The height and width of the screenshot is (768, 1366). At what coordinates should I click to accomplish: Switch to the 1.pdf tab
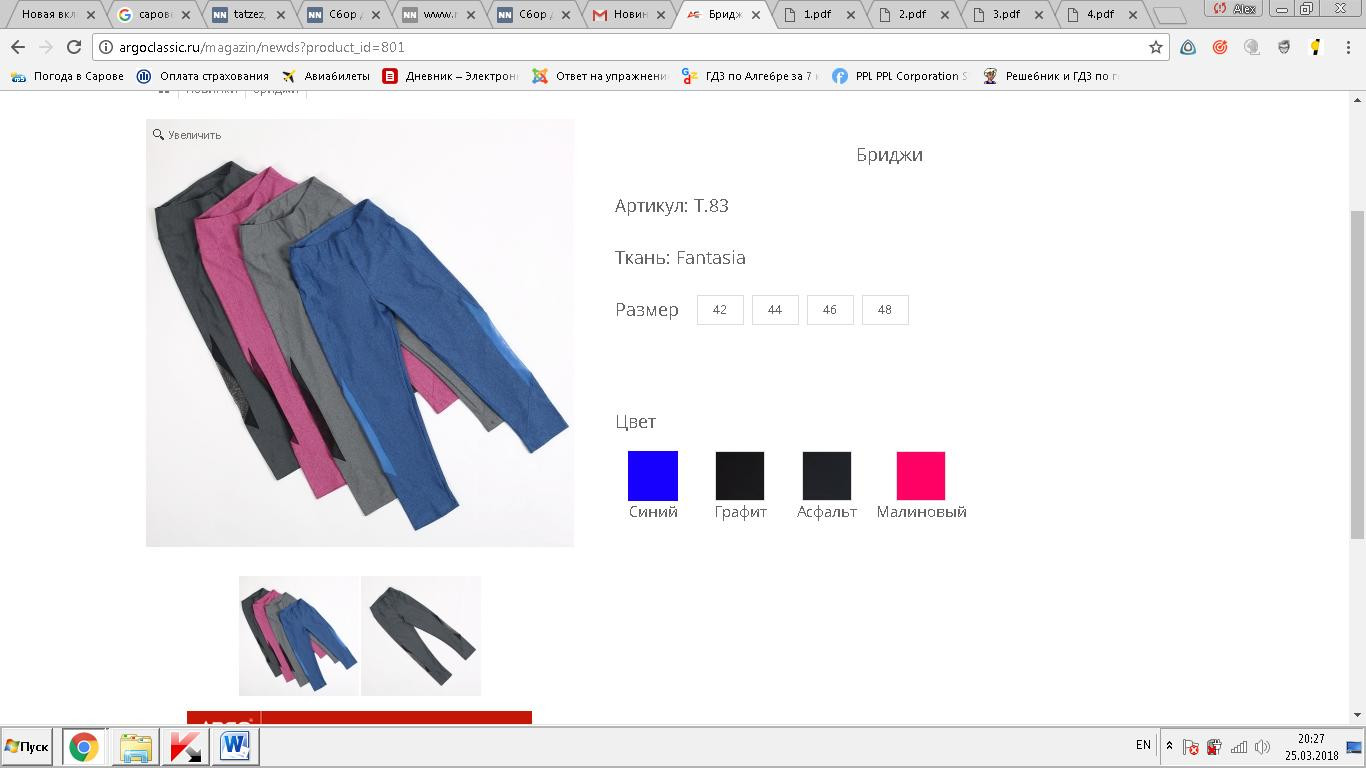point(817,15)
